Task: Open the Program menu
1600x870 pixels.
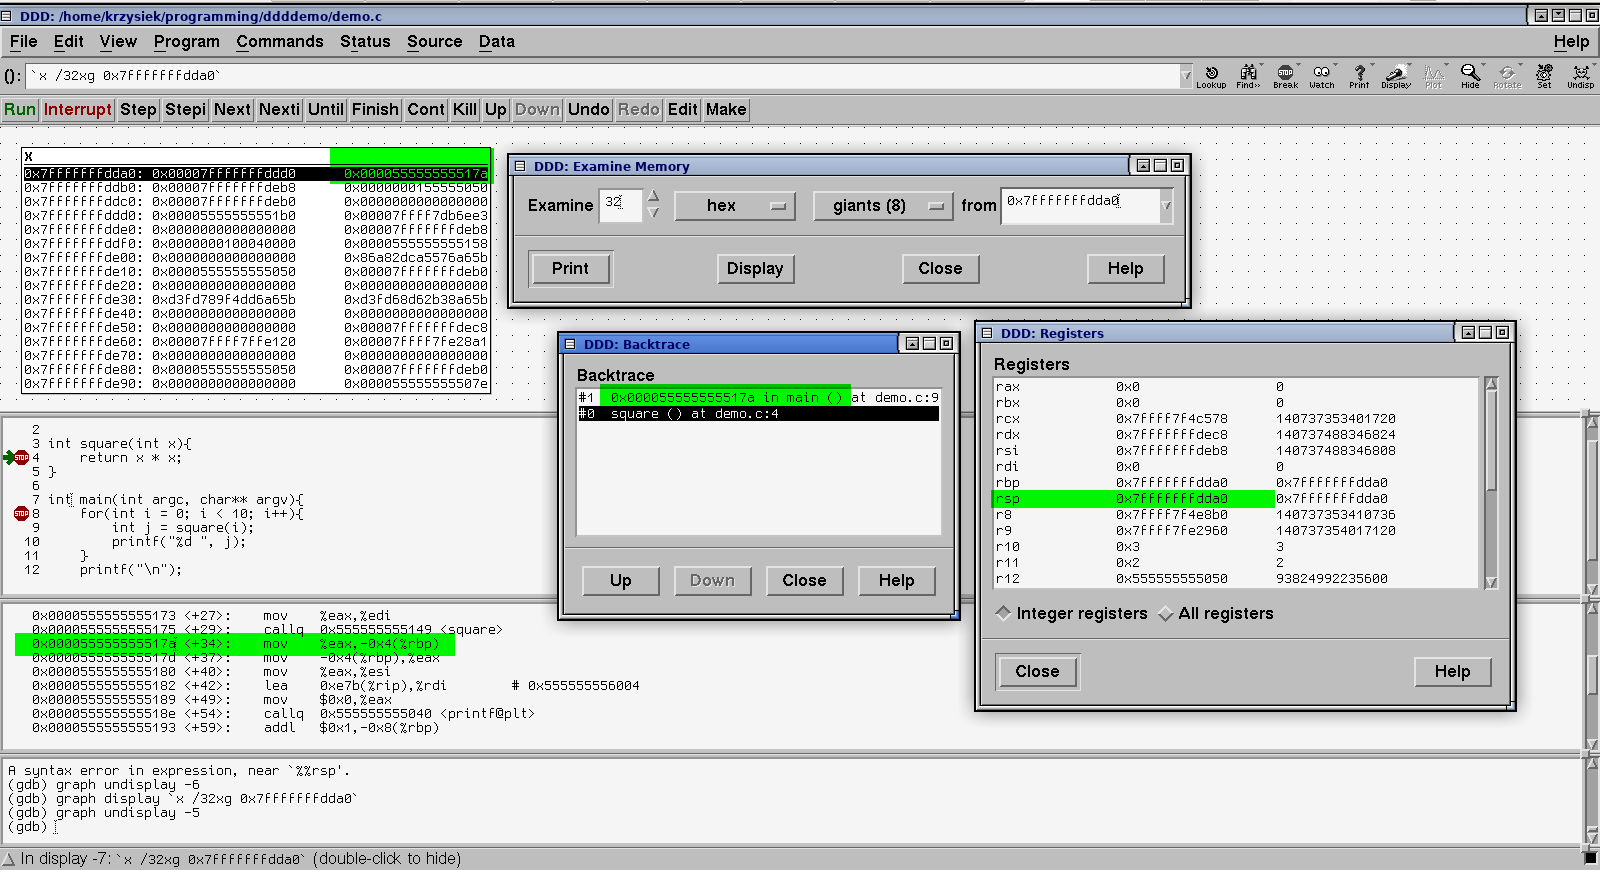Action: click(x=186, y=41)
